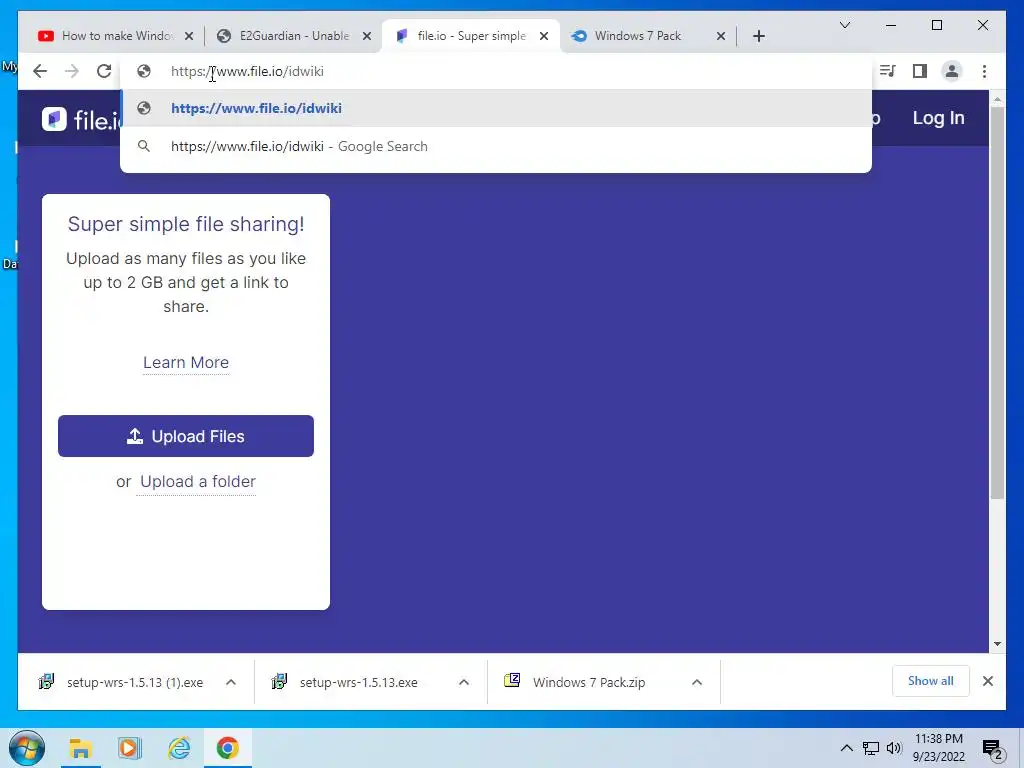Show hidden system tray icons
Image resolution: width=1024 pixels, height=768 pixels.
[x=846, y=748]
